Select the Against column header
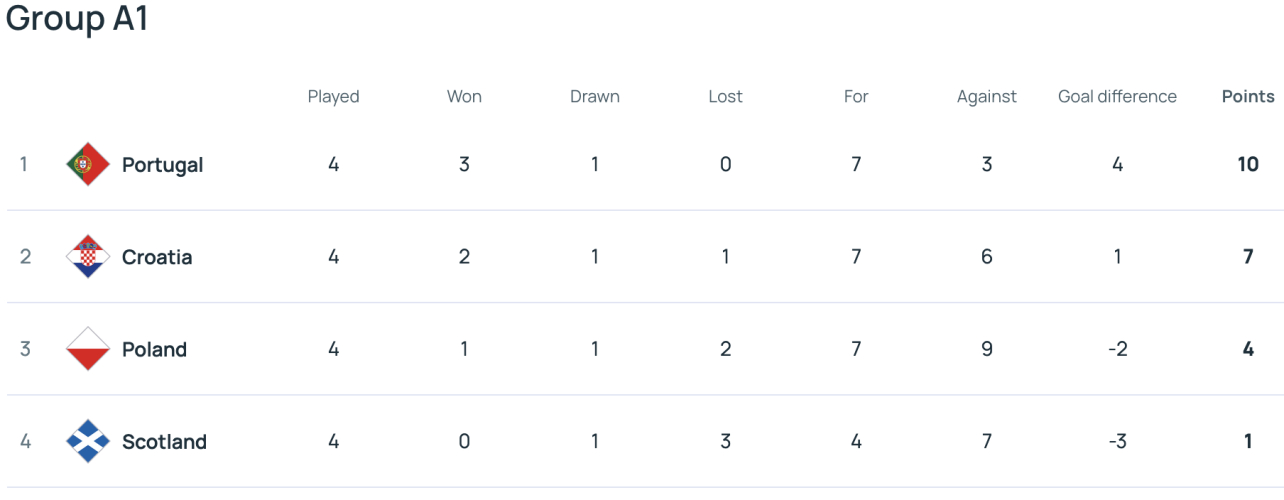 pyautogui.click(x=987, y=97)
